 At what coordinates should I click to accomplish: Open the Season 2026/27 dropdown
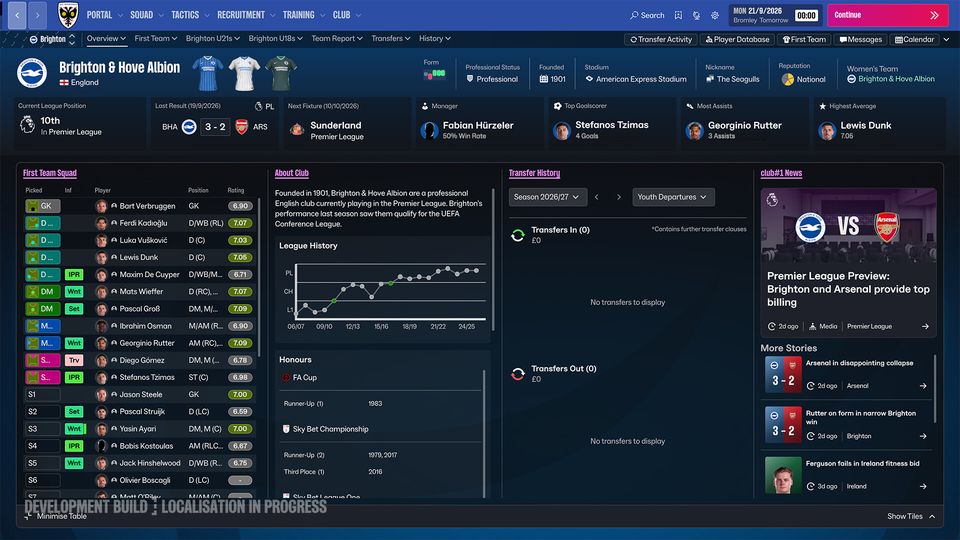tap(547, 197)
